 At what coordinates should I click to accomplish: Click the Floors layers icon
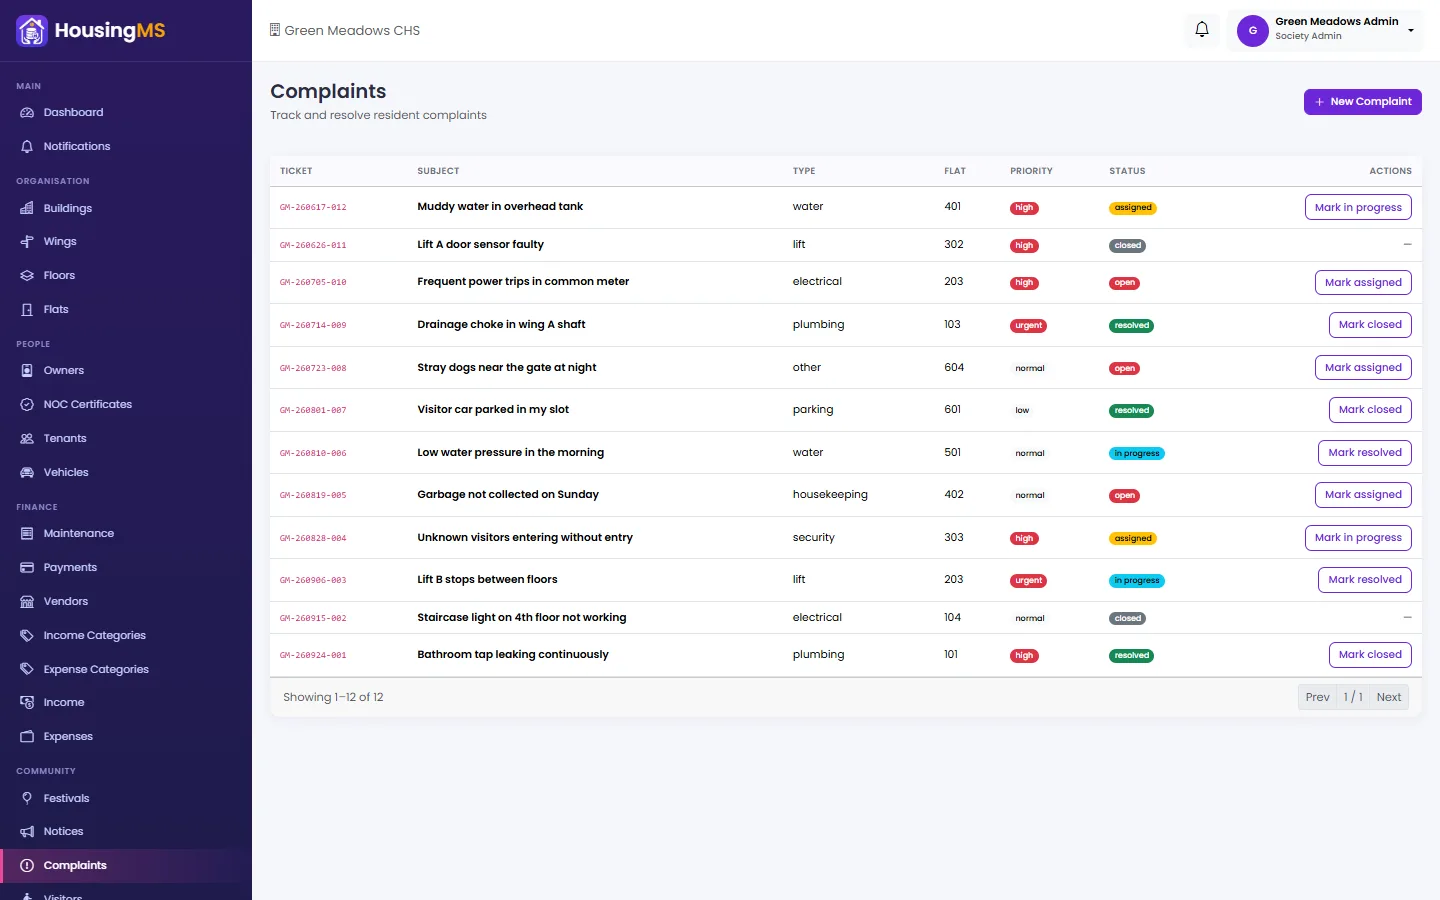tap(27, 276)
